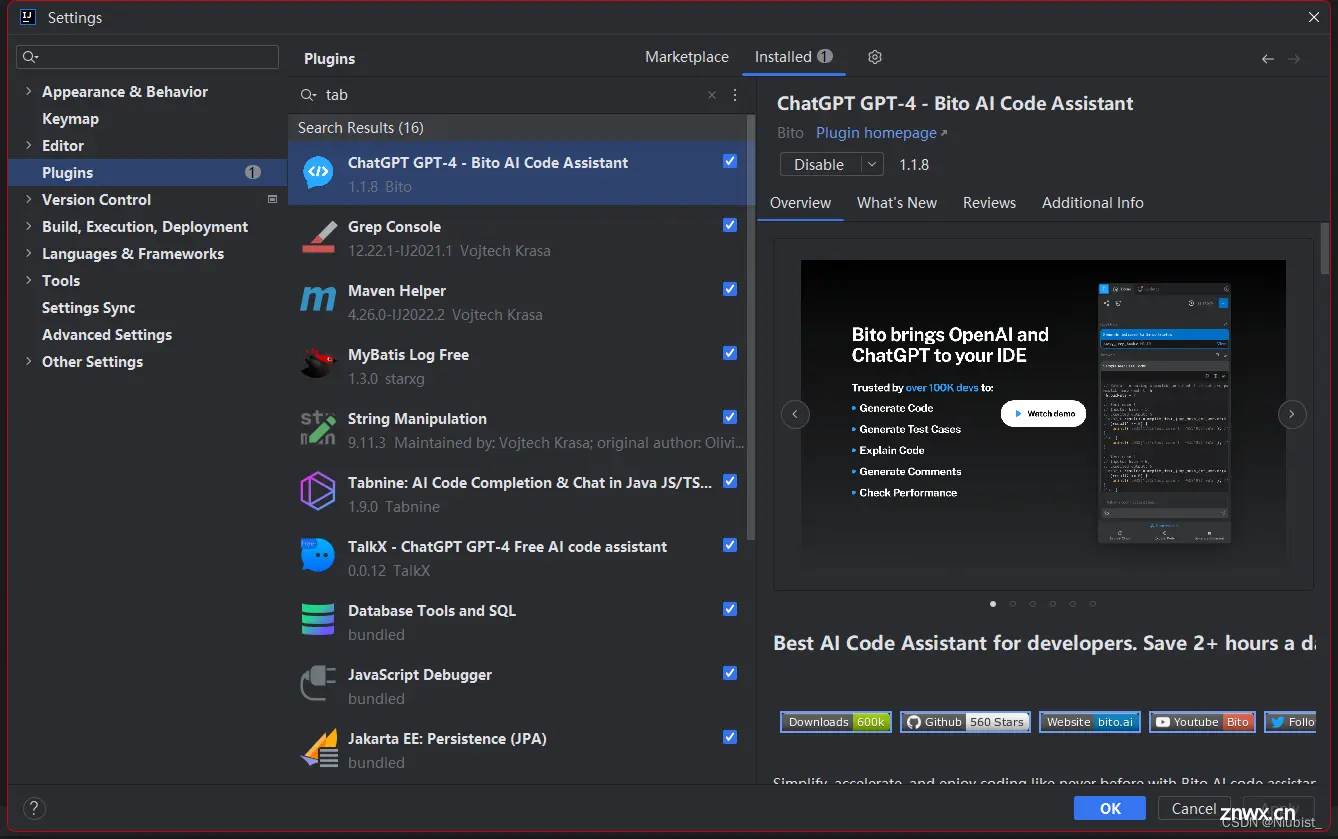Click the Watch demo button in screenshot
Viewport: 1338px width, 839px height.
(1043, 413)
